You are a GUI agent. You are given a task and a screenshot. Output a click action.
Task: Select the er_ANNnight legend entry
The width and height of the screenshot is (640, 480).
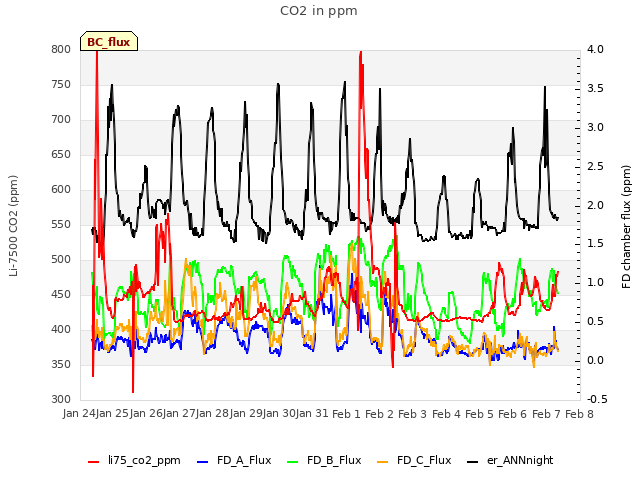510,460
